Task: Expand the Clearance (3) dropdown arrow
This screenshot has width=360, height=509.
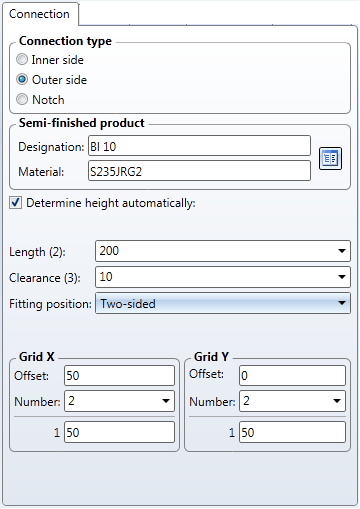Action: 342,277
